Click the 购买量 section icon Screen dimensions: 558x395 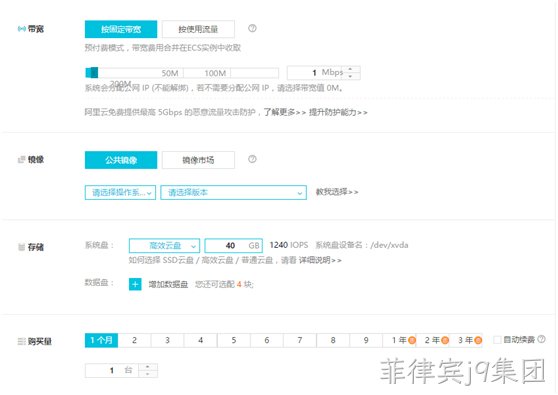point(22,341)
